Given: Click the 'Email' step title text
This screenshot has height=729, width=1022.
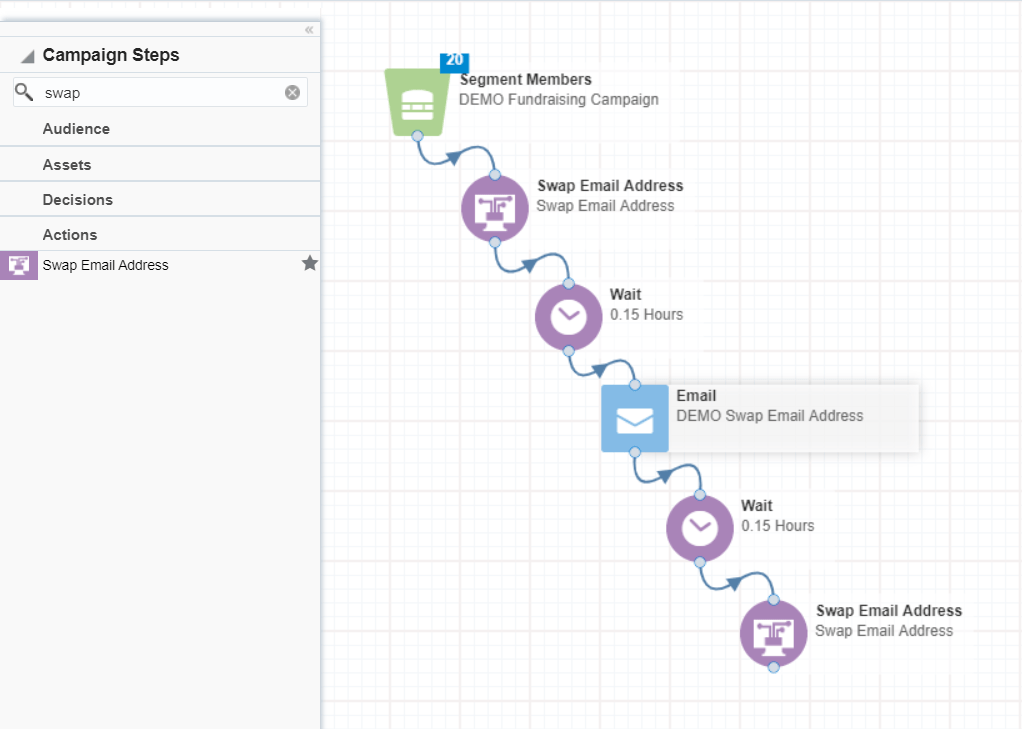Looking at the screenshot, I should [x=696, y=396].
